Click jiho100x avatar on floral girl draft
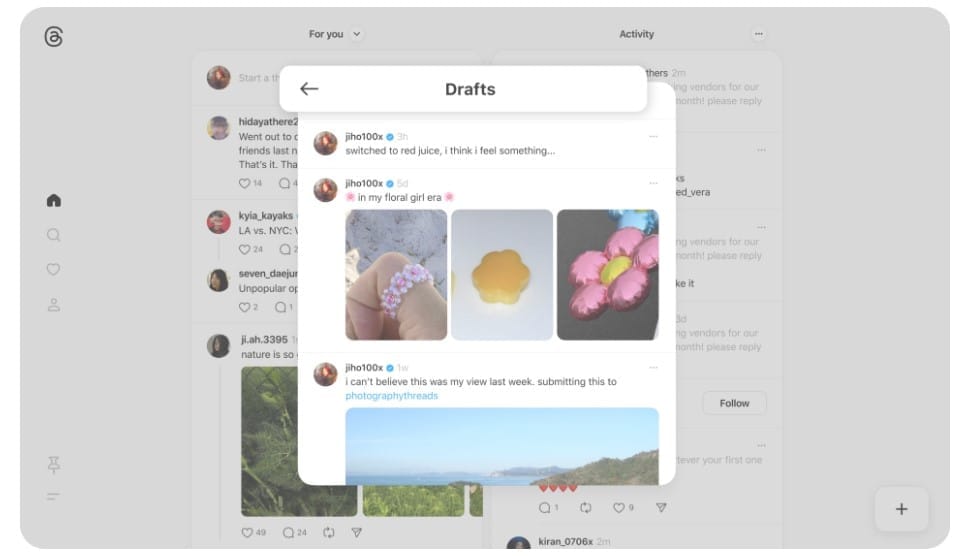The height and width of the screenshot is (556, 976). pos(325,190)
